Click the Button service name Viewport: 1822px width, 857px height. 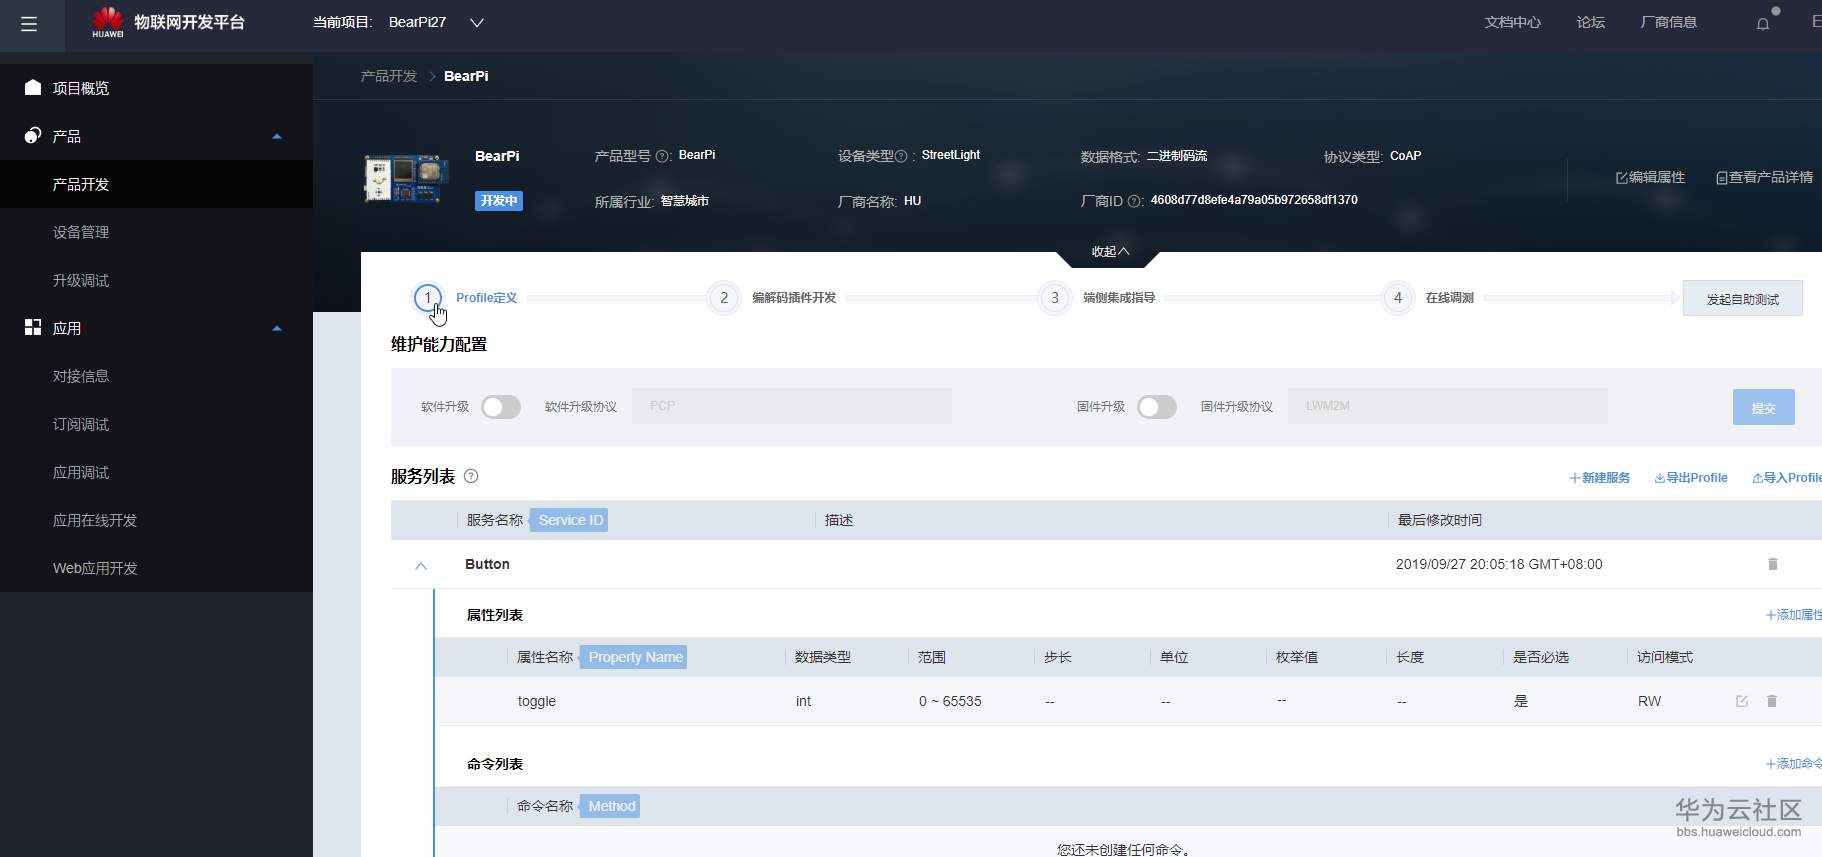tap(487, 564)
